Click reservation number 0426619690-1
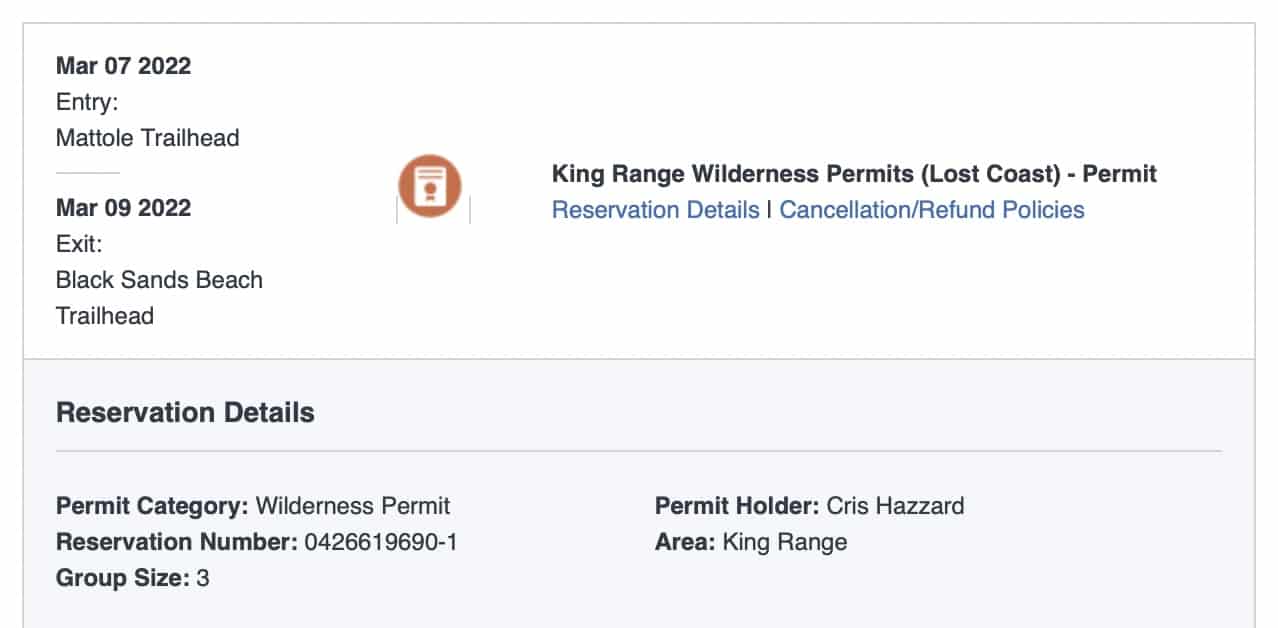Image resolution: width=1278 pixels, height=628 pixels. [381, 542]
